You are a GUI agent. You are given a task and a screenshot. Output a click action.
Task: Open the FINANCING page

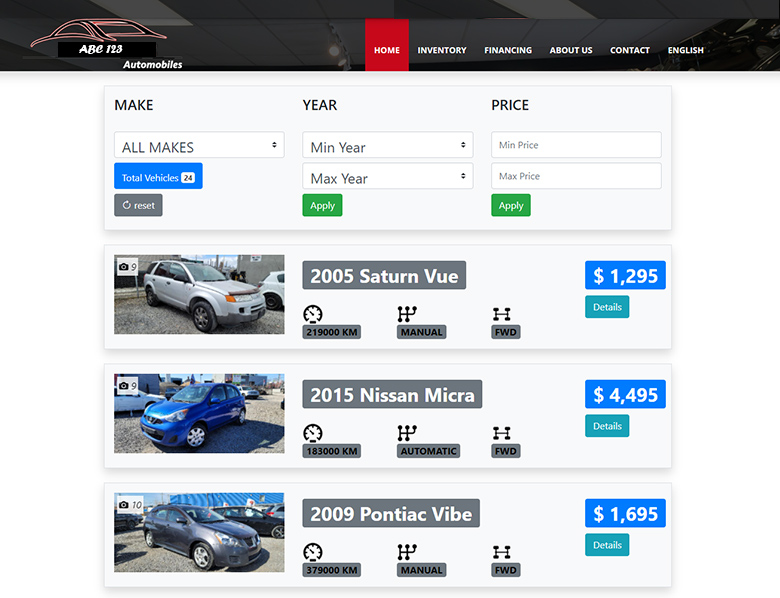pos(508,50)
